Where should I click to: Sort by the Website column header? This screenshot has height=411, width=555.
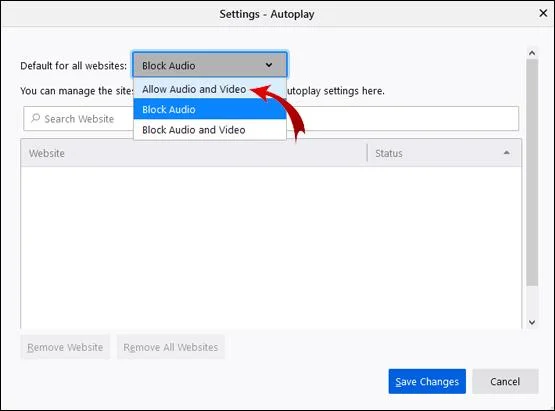click(x=194, y=153)
